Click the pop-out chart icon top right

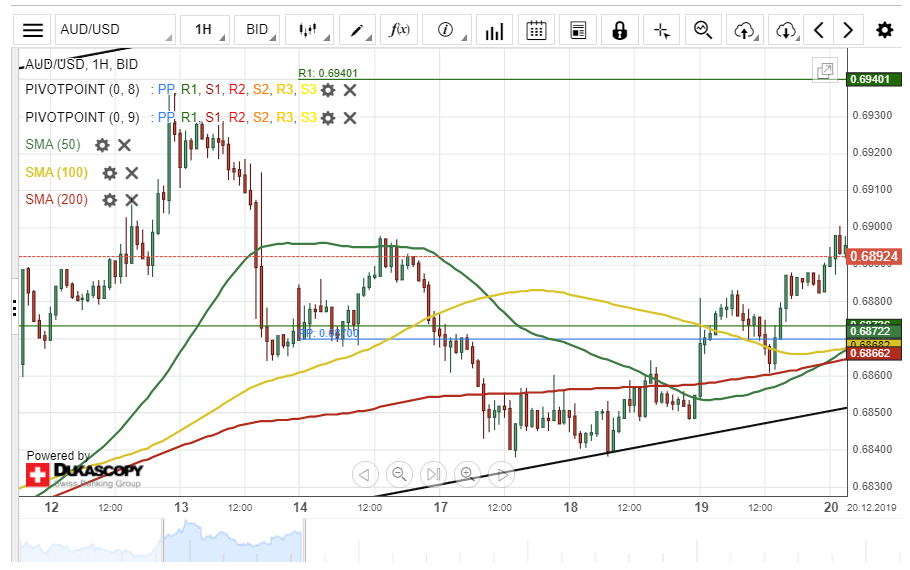point(825,71)
